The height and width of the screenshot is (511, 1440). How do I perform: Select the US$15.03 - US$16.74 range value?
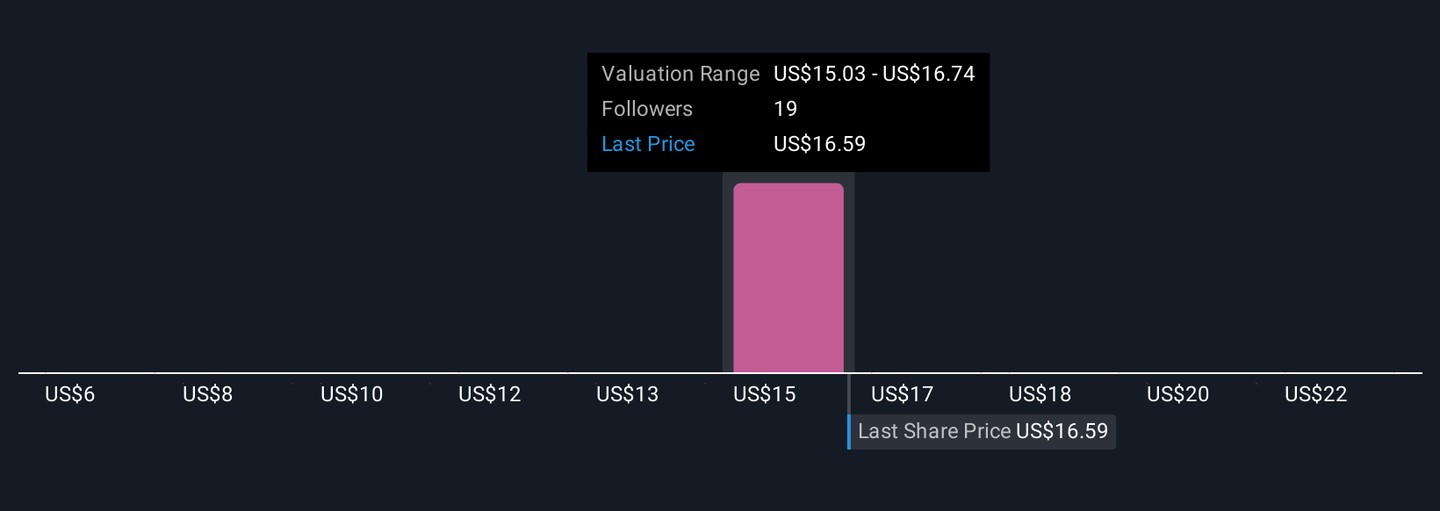coord(874,74)
